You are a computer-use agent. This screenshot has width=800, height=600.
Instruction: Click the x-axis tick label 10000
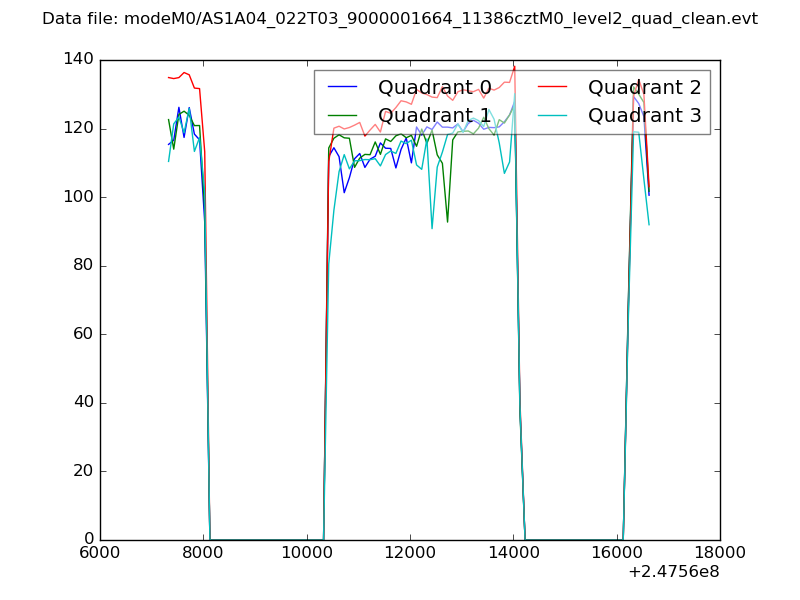(x=307, y=553)
